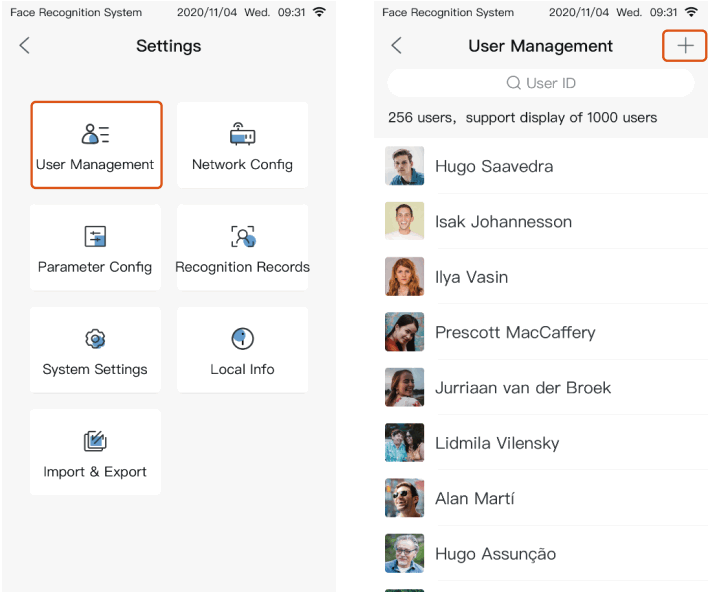
Task: Tap the plus icon to add user
Action: pos(685,46)
